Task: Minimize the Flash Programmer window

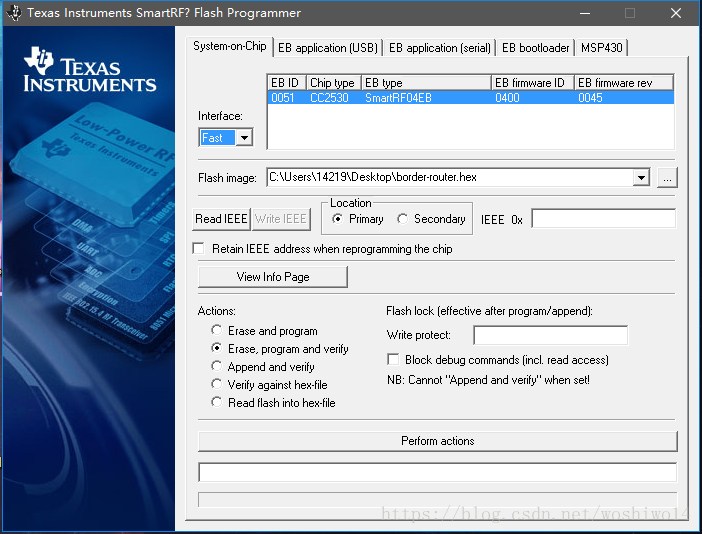Action: click(584, 13)
